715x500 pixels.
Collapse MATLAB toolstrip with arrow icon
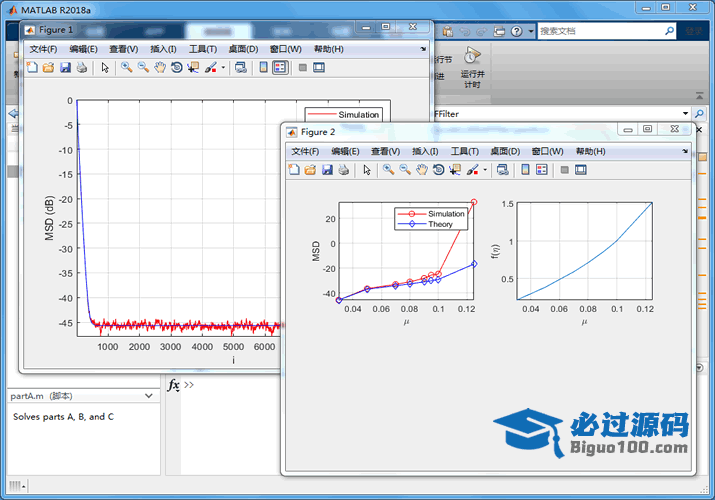click(x=699, y=96)
